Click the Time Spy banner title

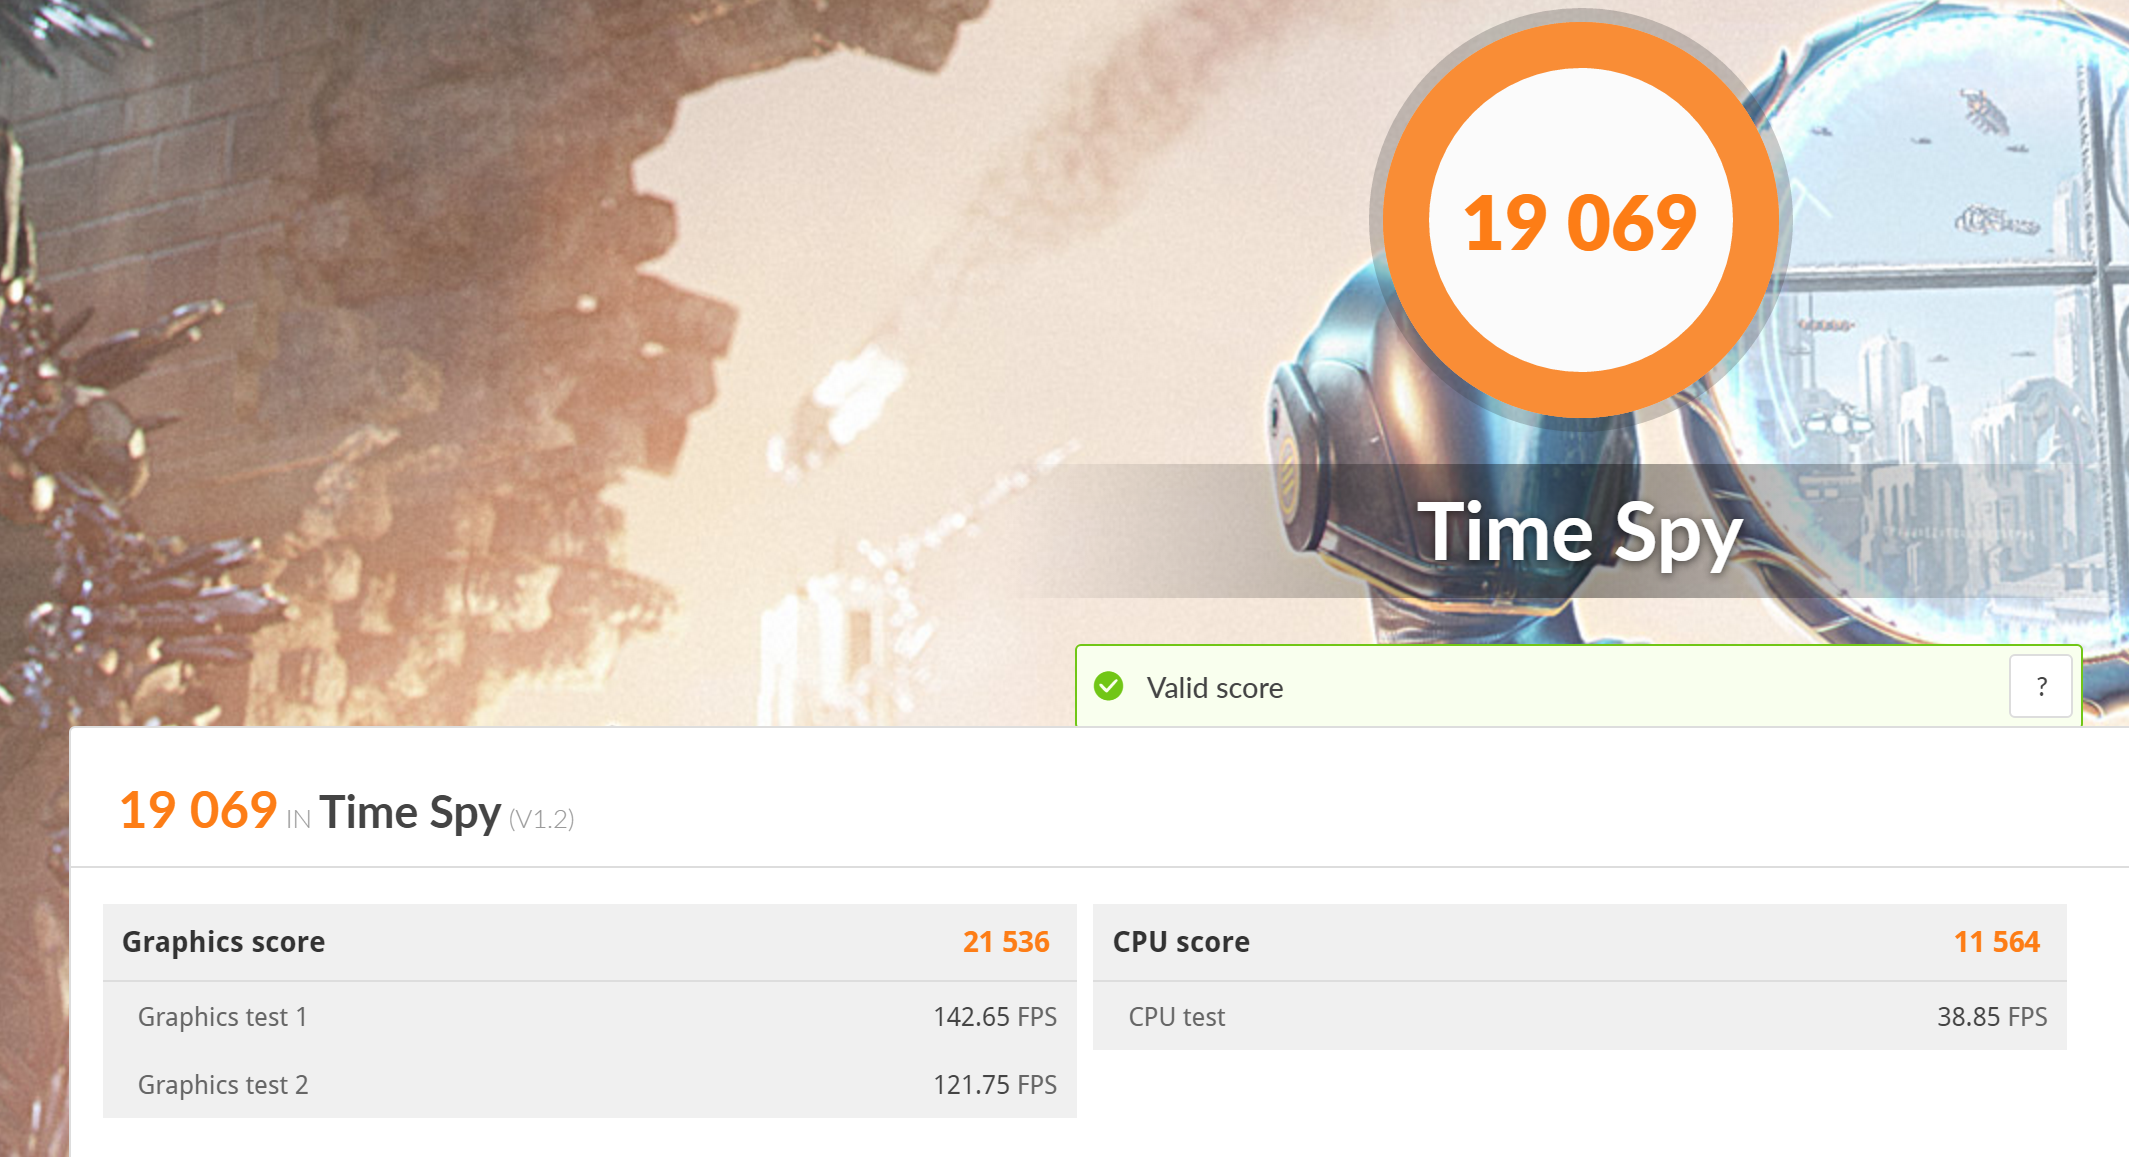(x=1580, y=532)
